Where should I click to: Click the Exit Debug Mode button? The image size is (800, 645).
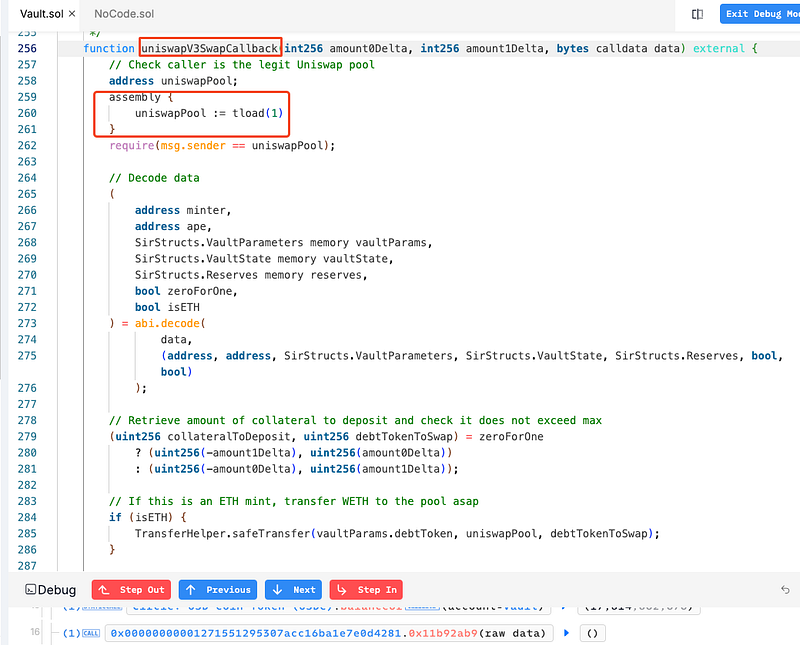(x=760, y=14)
